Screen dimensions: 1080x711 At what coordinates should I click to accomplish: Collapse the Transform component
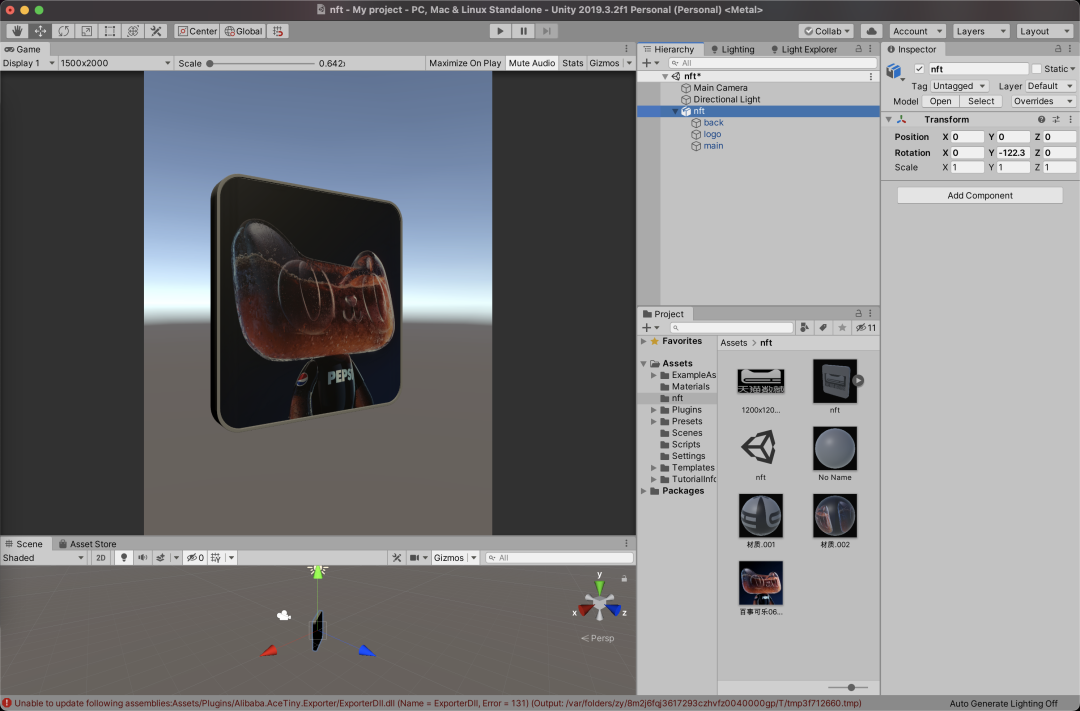tap(889, 119)
